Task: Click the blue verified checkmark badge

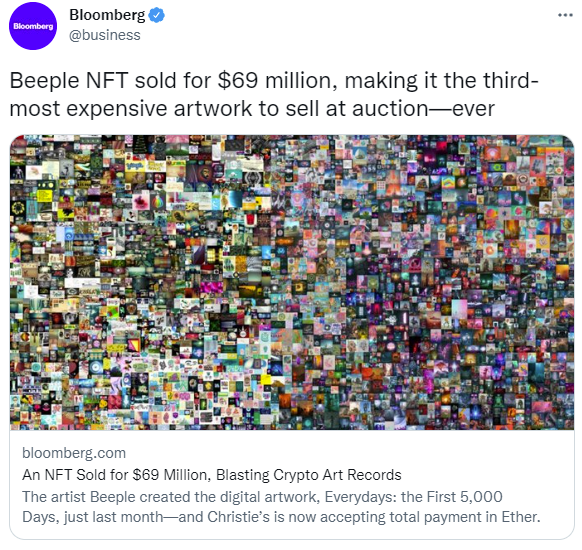Action: pos(157,15)
